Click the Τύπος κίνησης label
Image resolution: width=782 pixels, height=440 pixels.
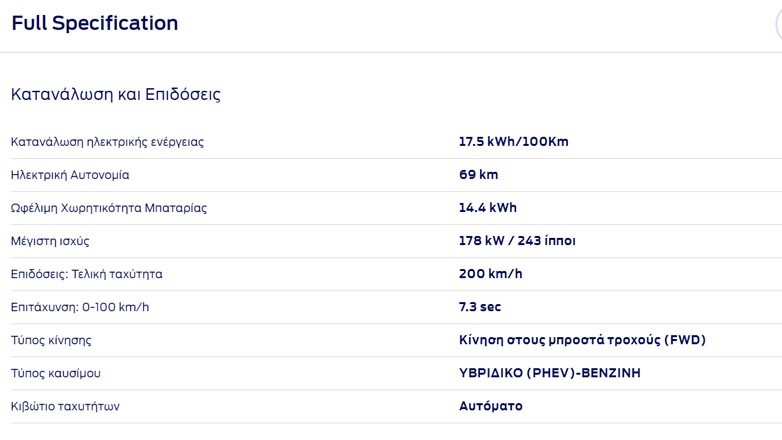pos(51,340)
